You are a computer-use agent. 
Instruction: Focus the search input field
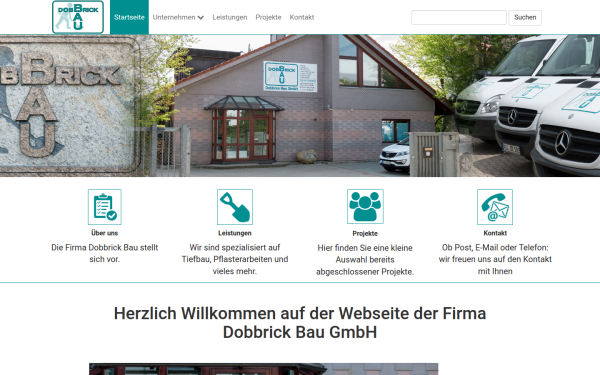tap(459, 18)
